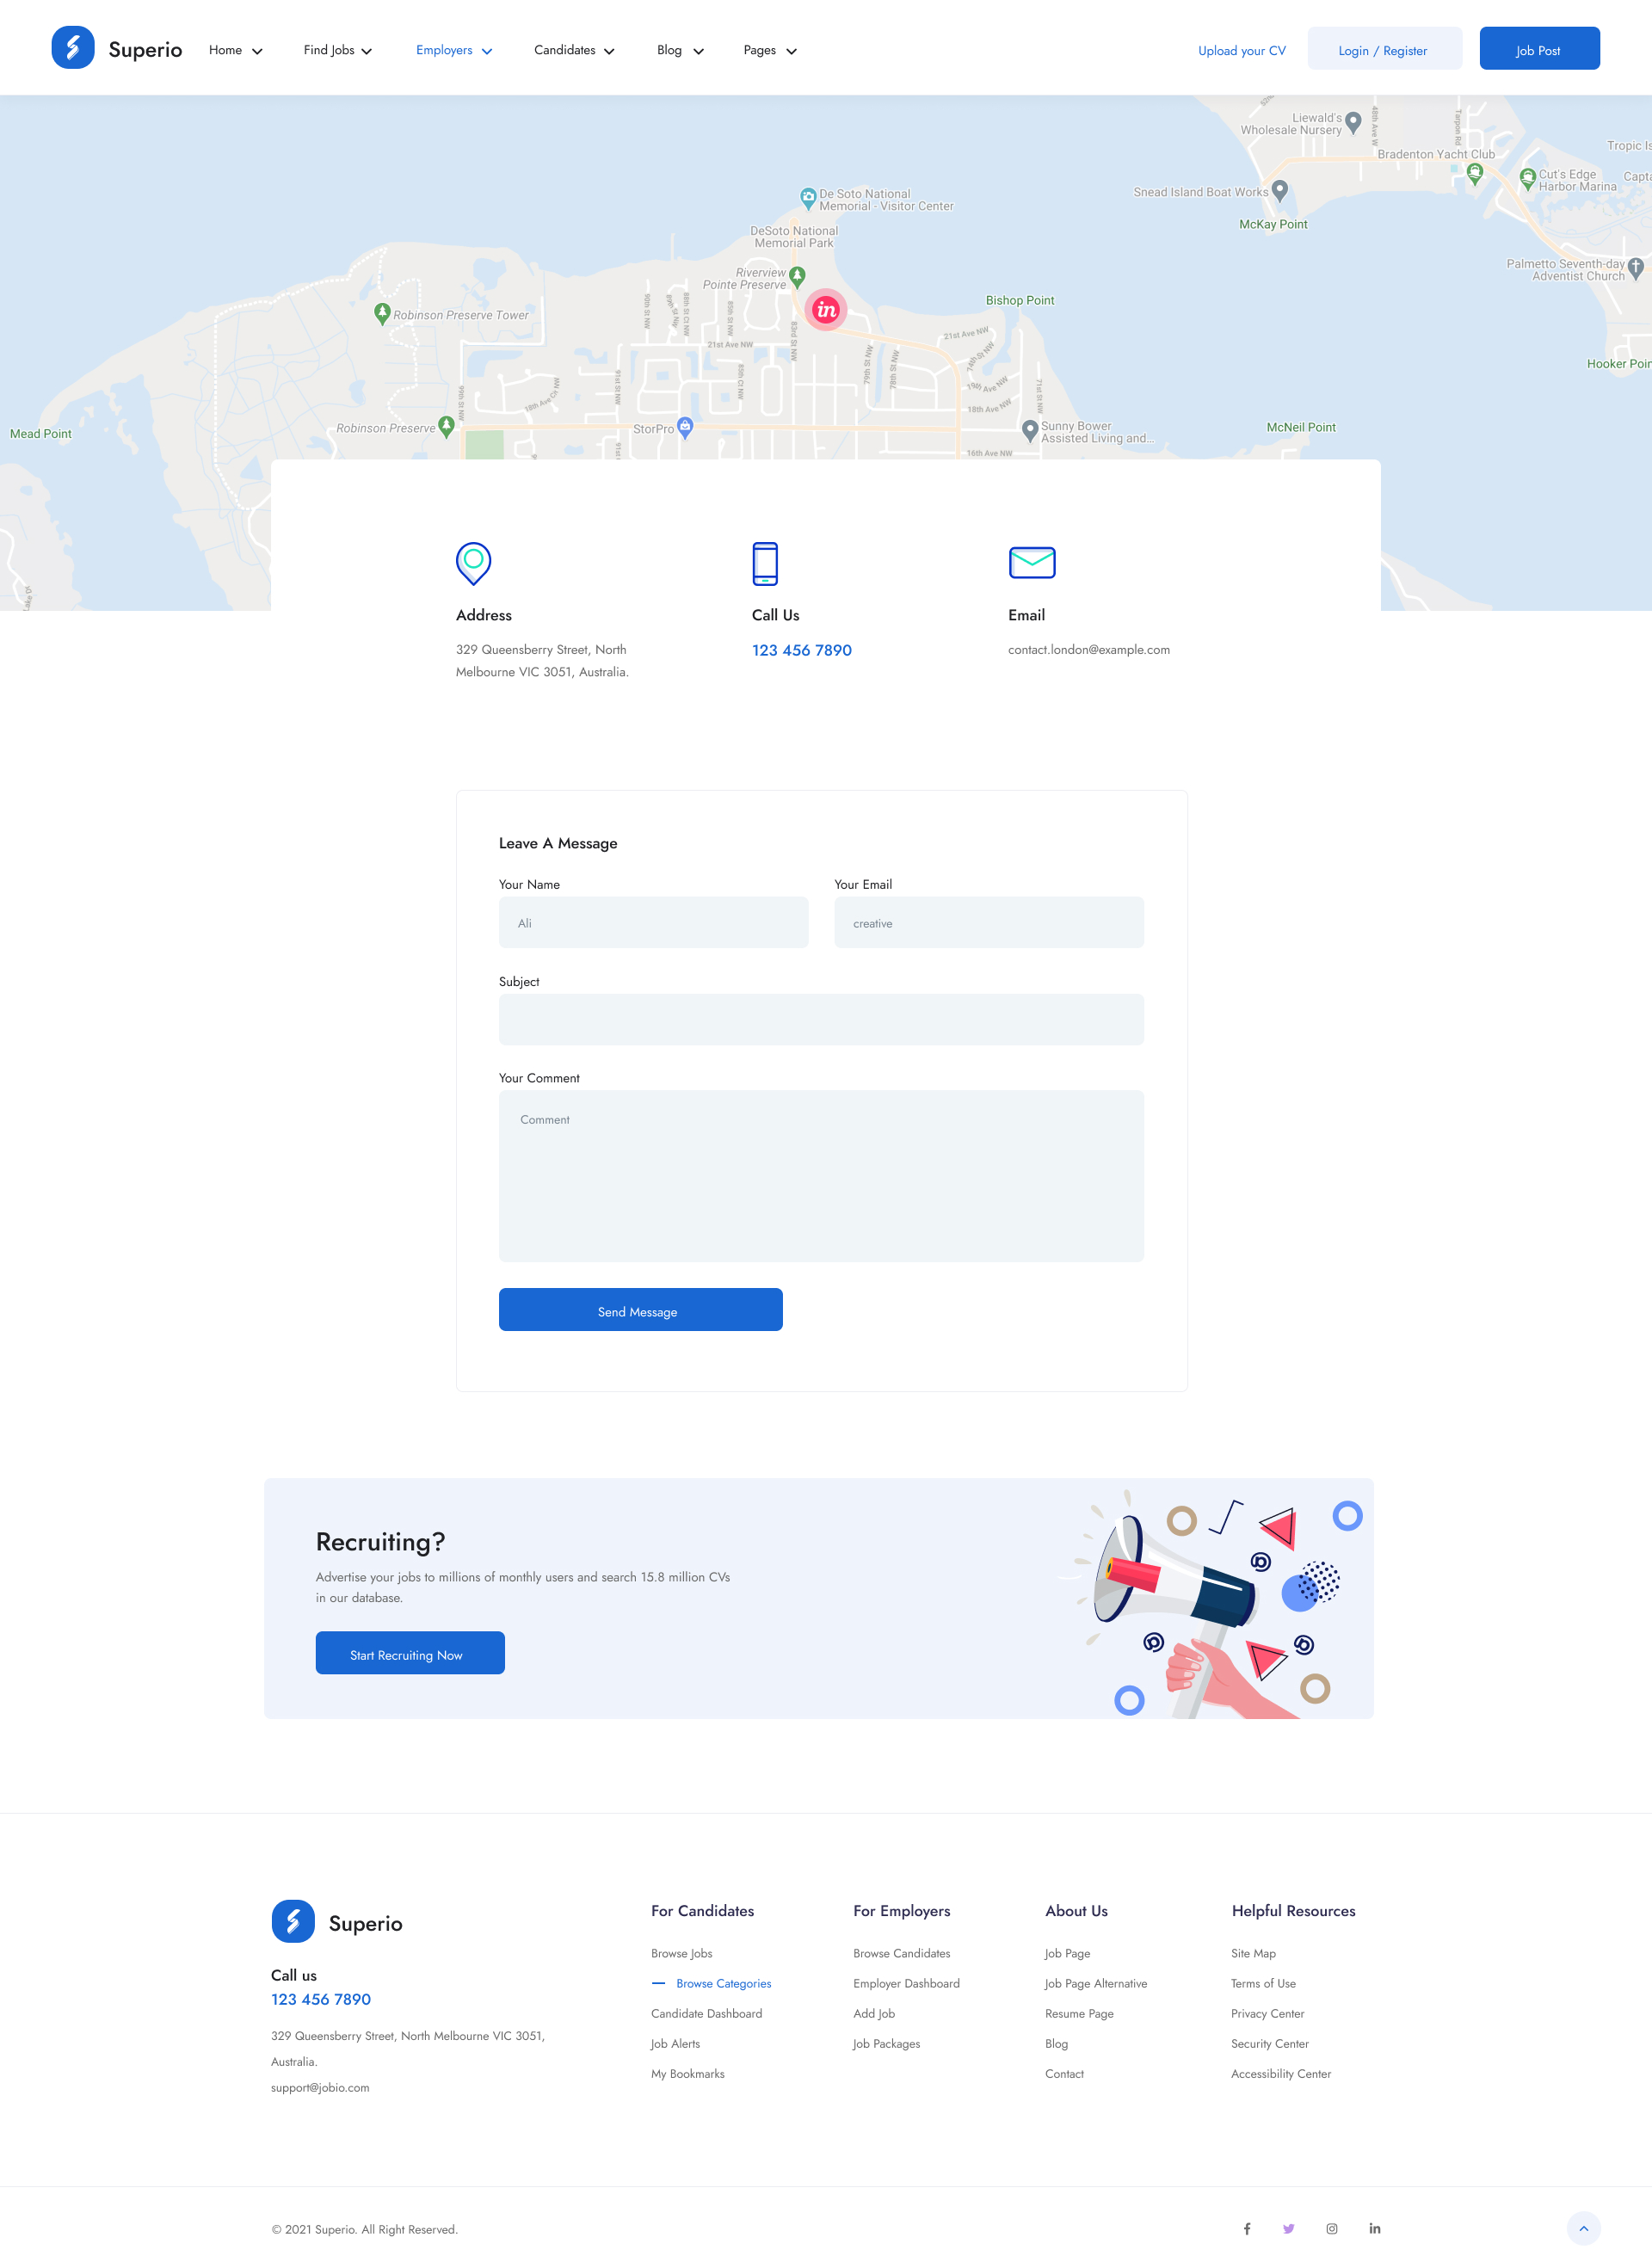Click the LinkedIn icon in footer
Image resolution: width=1652 pixels, height=2268 pixels.
(1374, 2228)
